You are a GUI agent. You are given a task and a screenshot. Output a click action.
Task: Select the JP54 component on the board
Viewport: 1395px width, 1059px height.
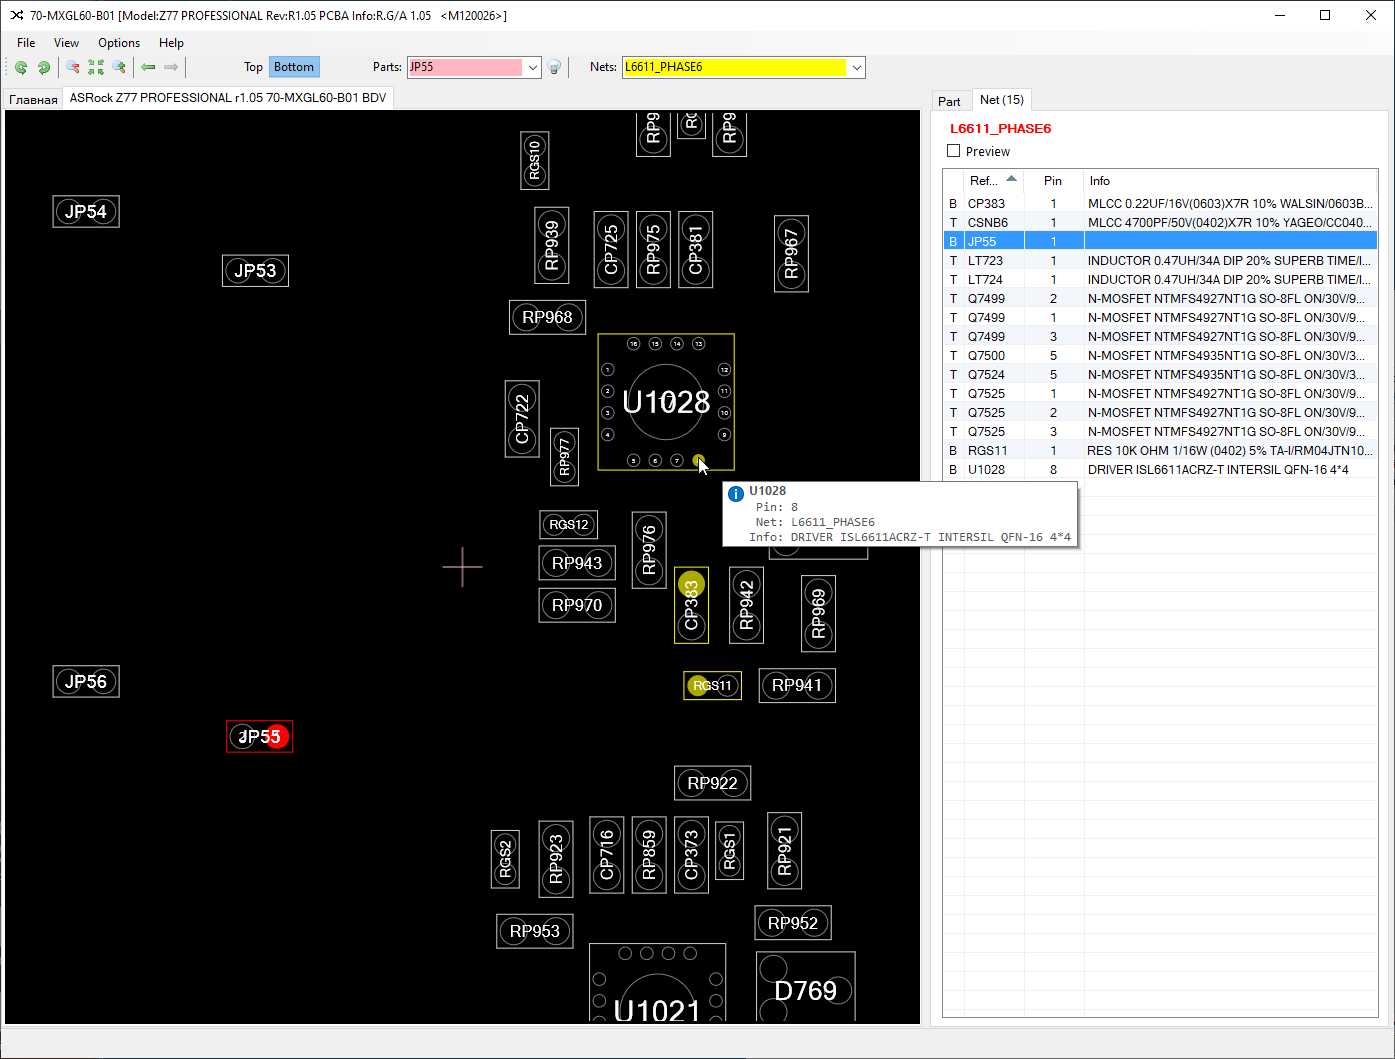pos(86,211)
